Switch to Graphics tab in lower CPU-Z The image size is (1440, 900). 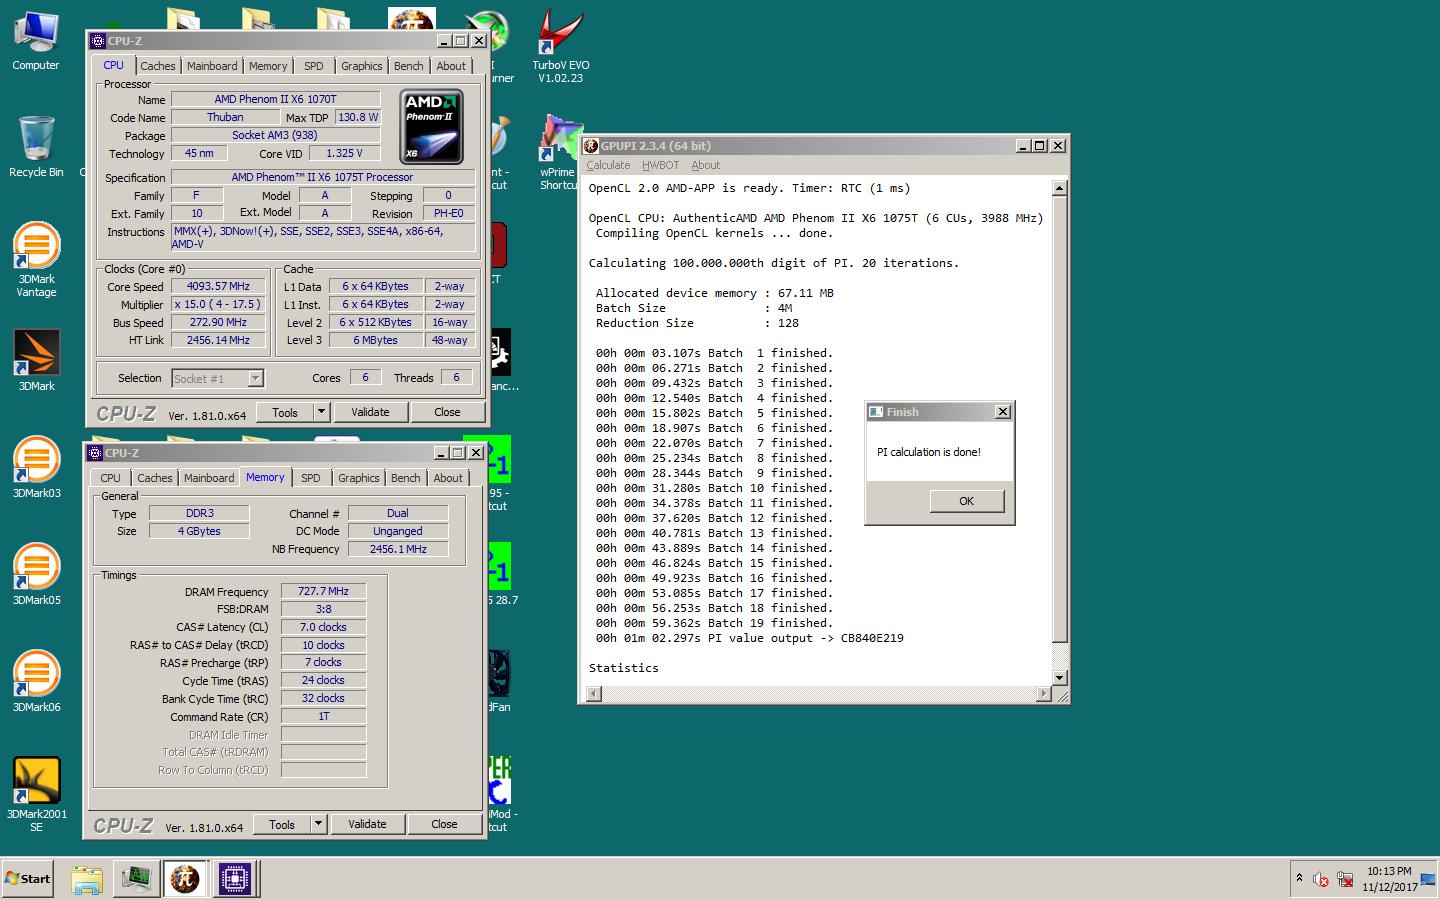(x=358, y=478)
